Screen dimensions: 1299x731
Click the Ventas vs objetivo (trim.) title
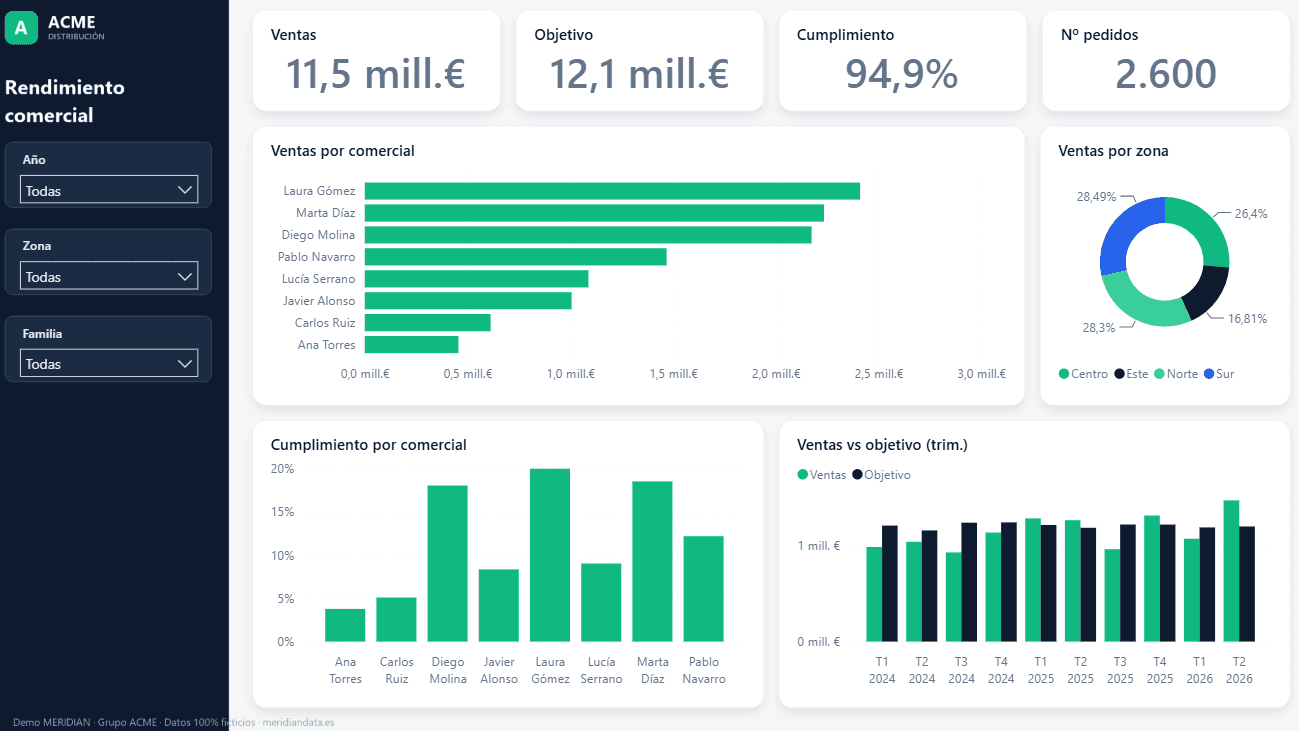coord(882,445)
